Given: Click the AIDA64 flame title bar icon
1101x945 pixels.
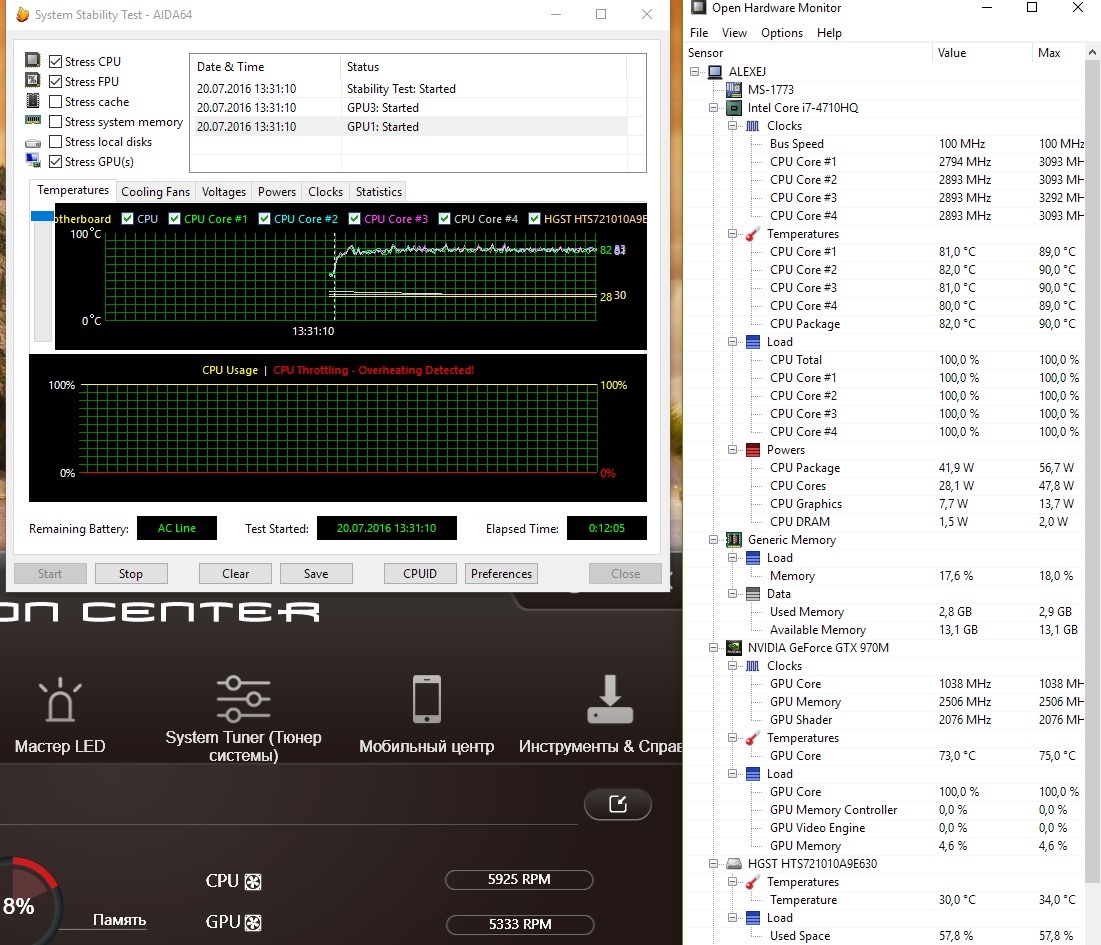Looking at the screenshot, I should coord(22,14).
